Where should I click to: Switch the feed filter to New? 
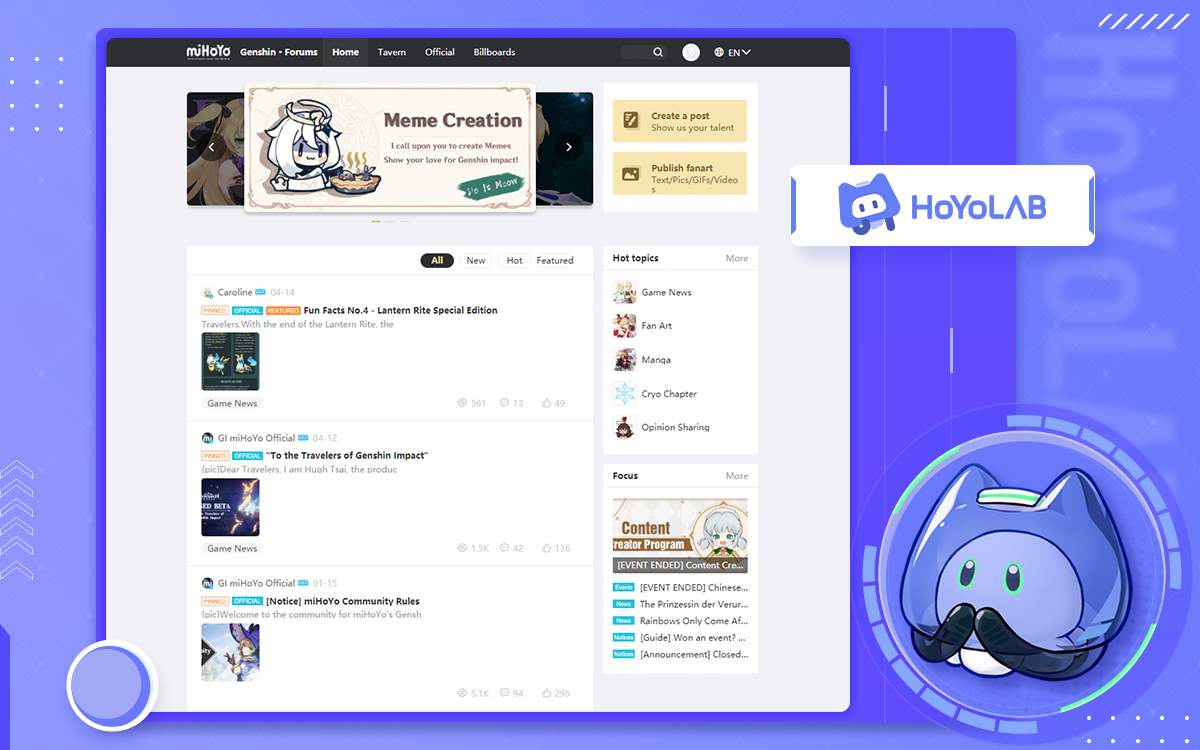475,260
